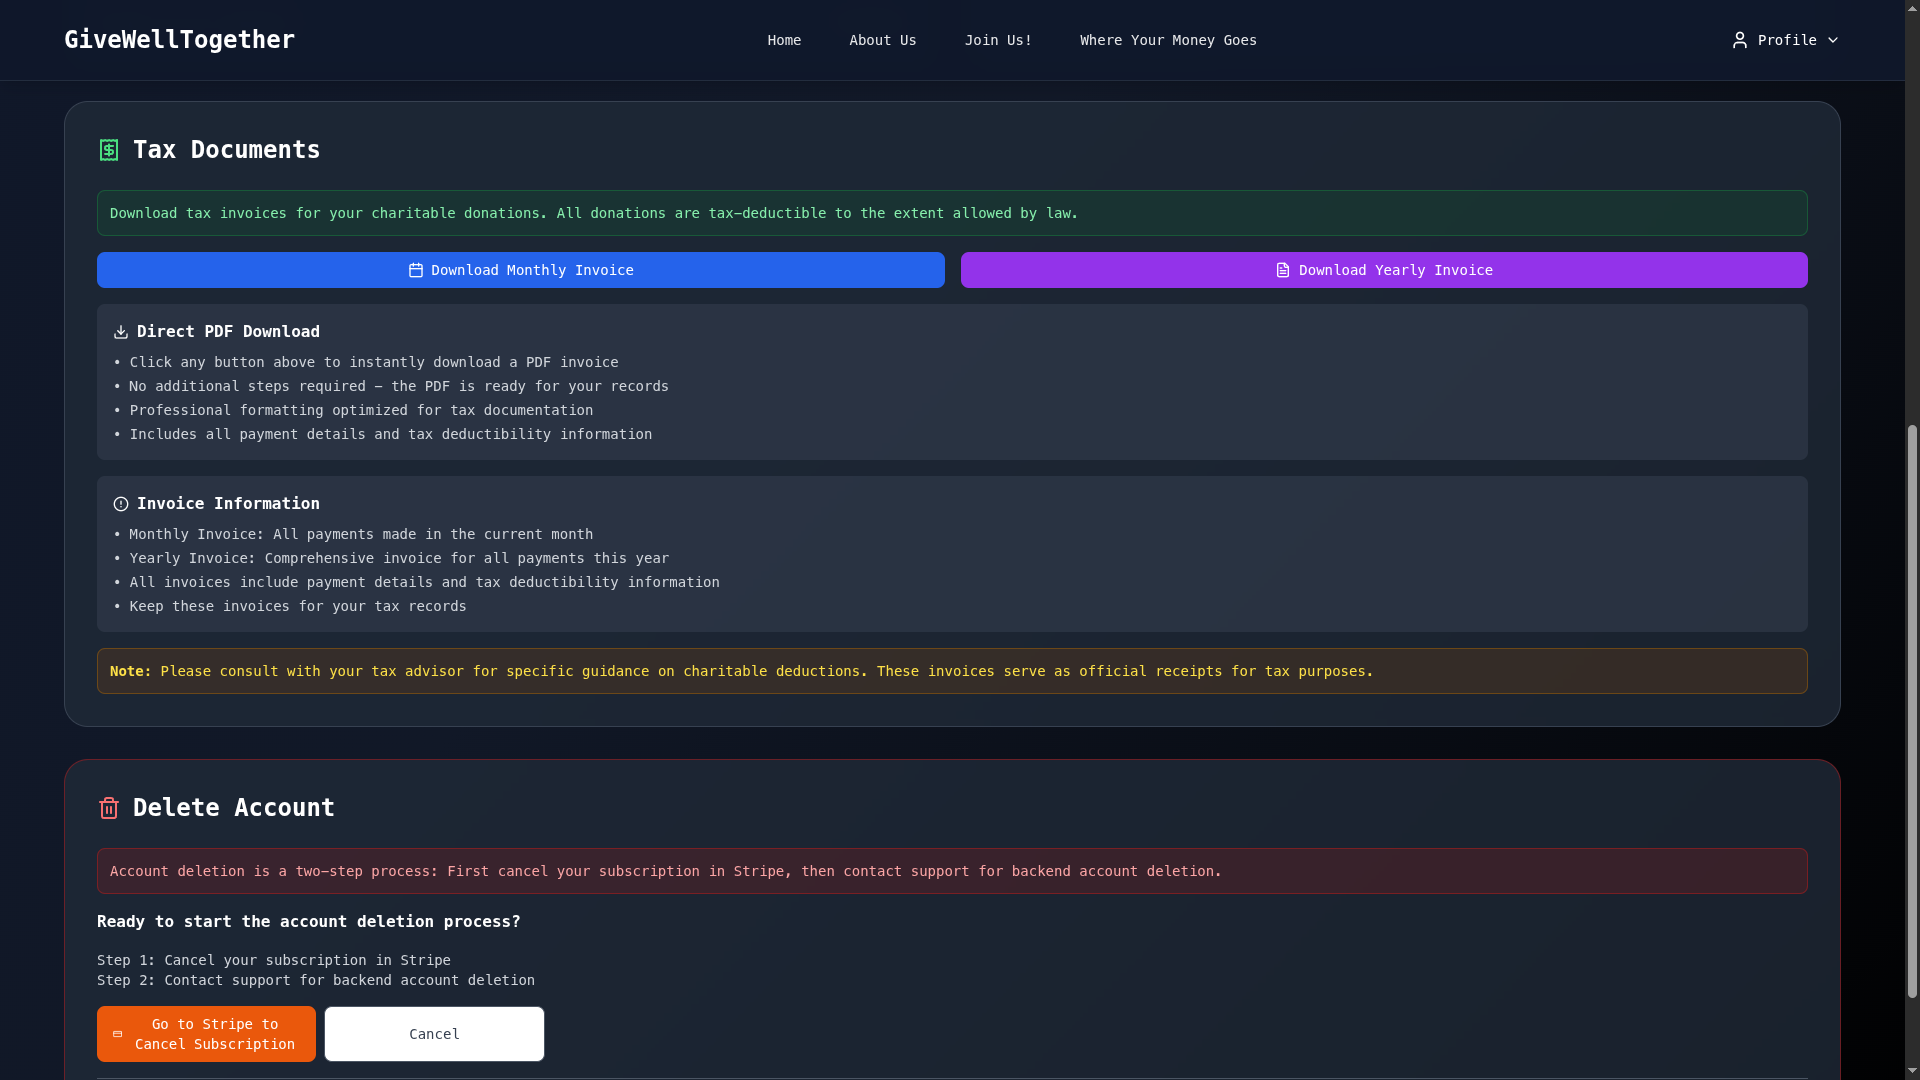The width and height of the screenshot is (1920, 1080).
Task: Open Where Your Money Goes
Action: pos(1168,40)
